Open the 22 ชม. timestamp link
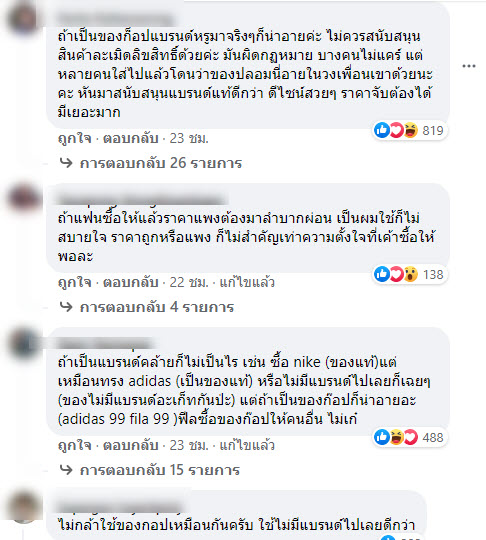Screen dimensions: 486x540 coord(189,282)
